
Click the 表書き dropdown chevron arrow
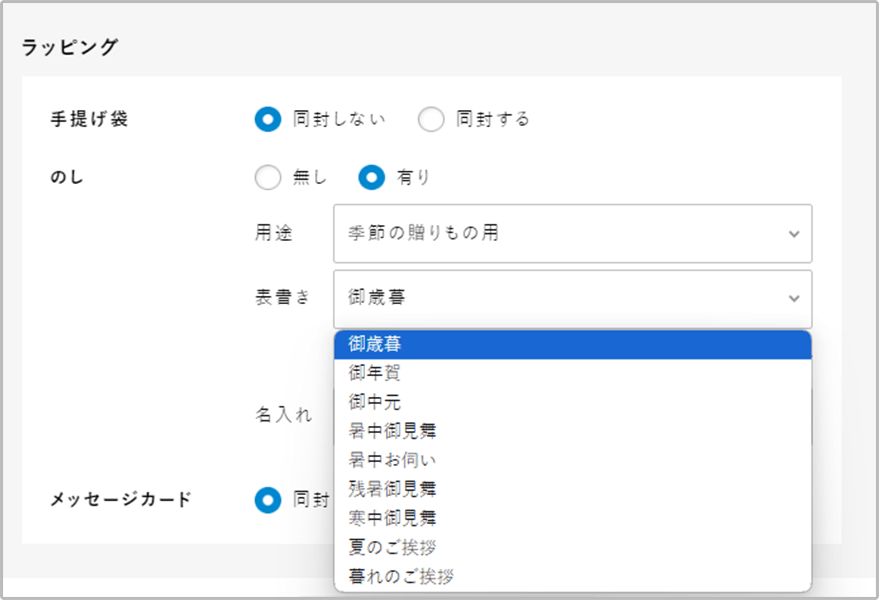tap(794, 298)
